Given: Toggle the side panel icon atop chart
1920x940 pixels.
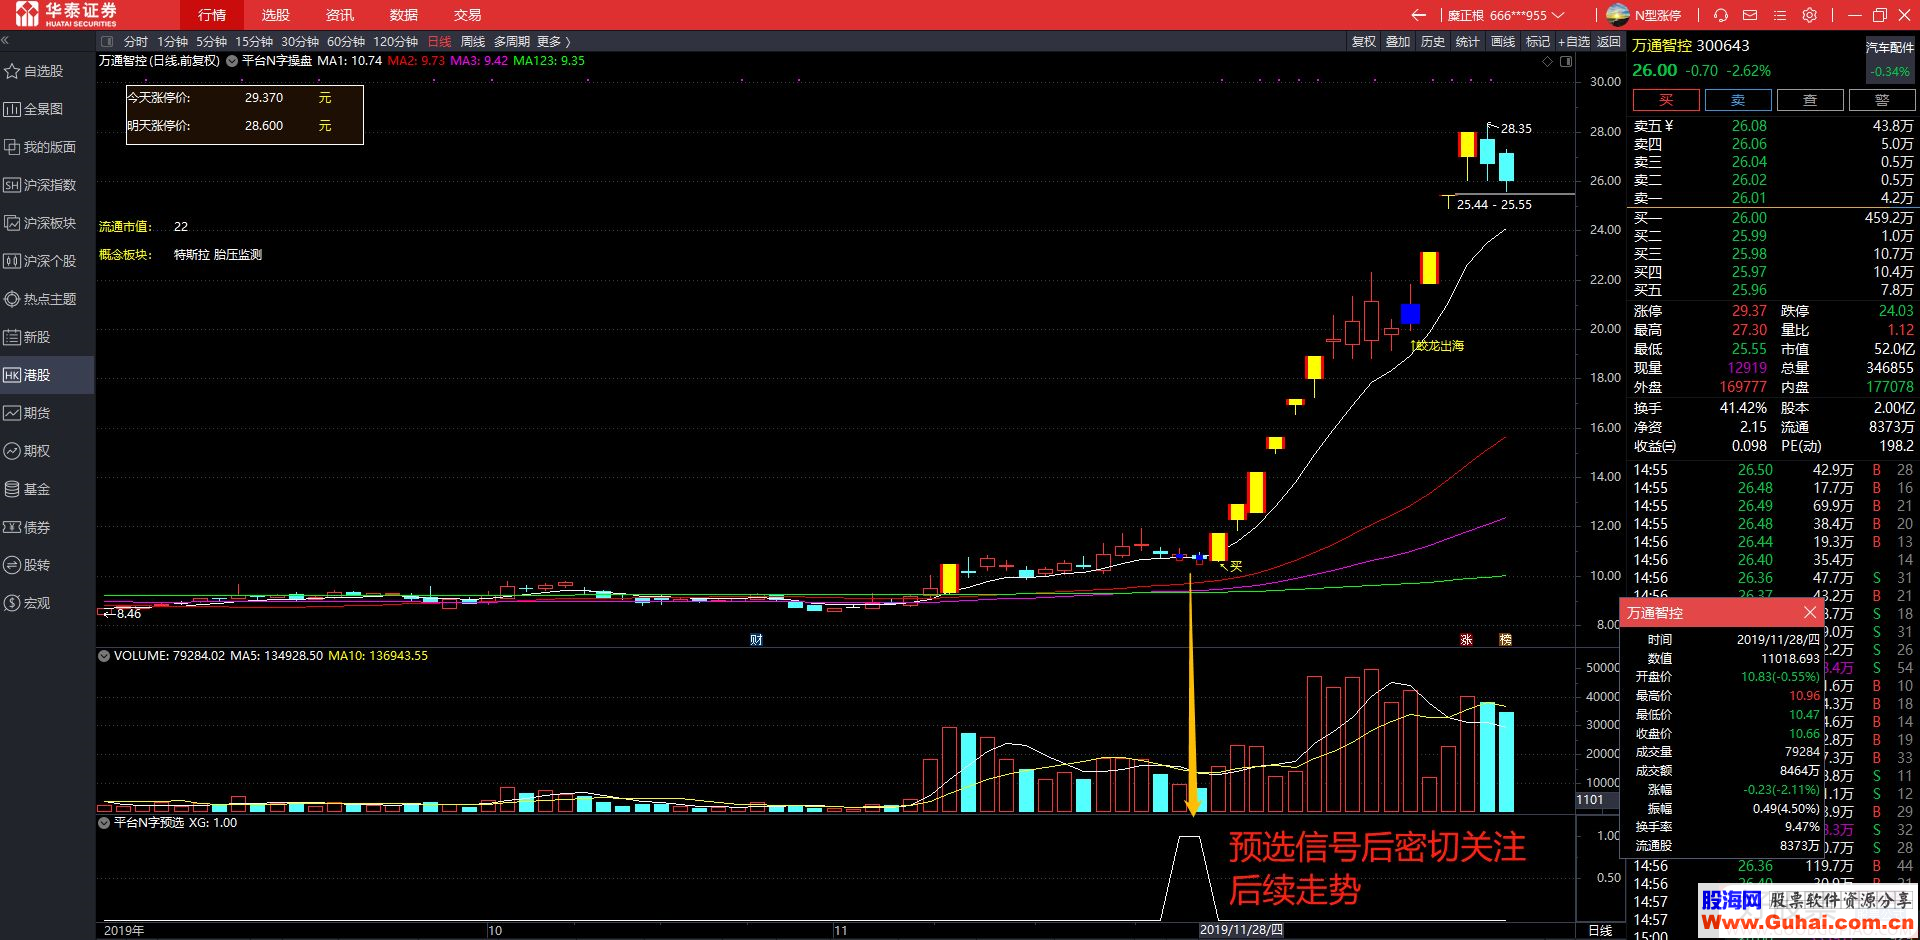Looking at the screenshot, I should point(1566,61).
